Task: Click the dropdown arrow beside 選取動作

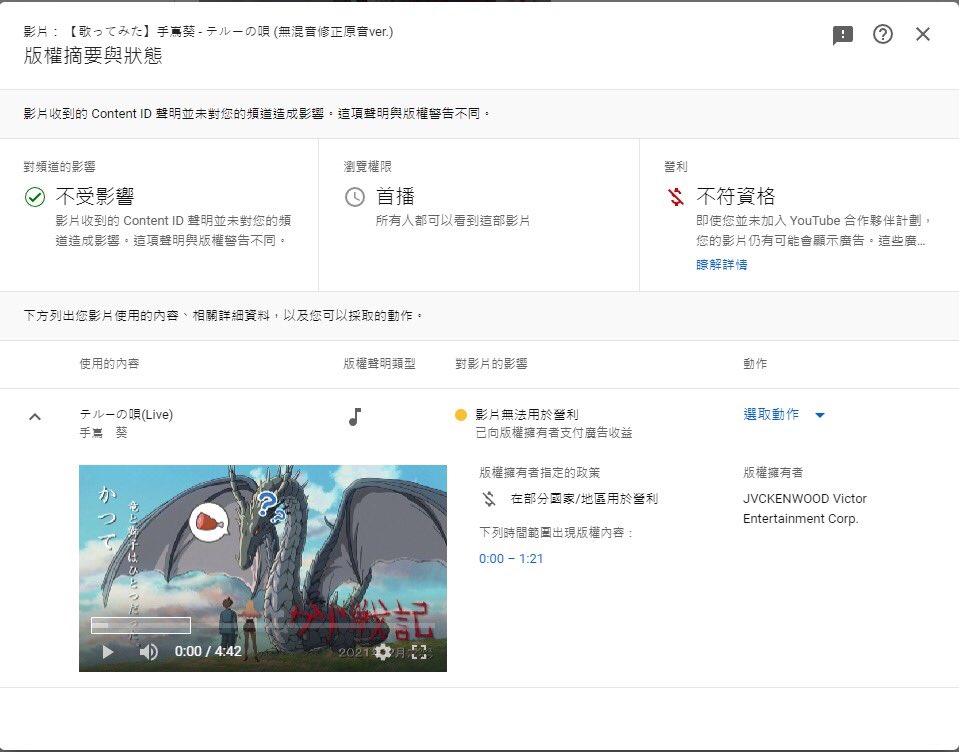Action: coord(820,415)
